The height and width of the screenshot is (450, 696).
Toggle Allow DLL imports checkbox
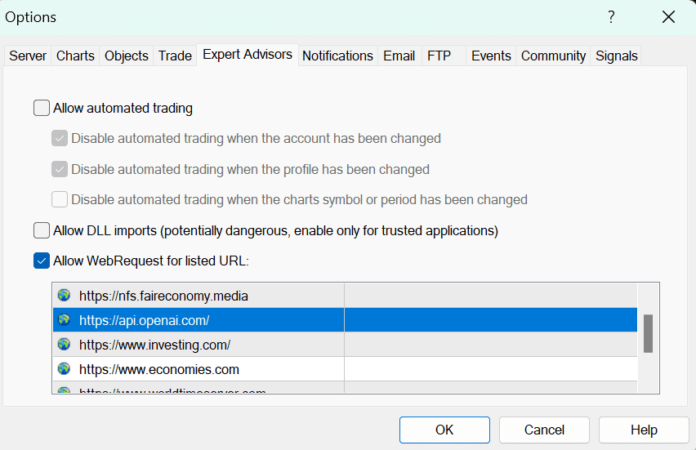point(41,231)
